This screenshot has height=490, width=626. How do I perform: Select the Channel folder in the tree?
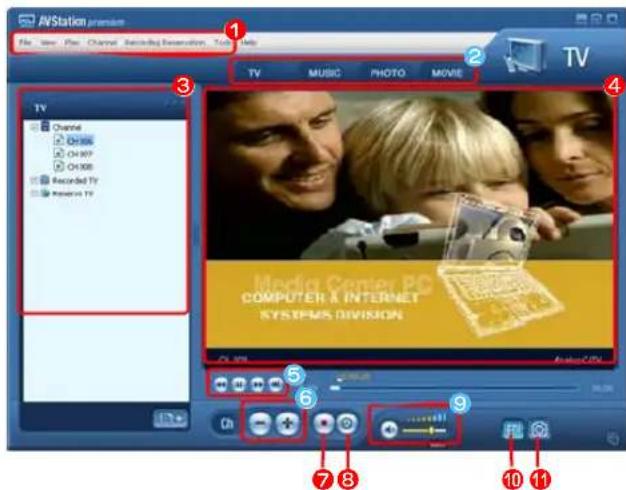pos(67,127)
